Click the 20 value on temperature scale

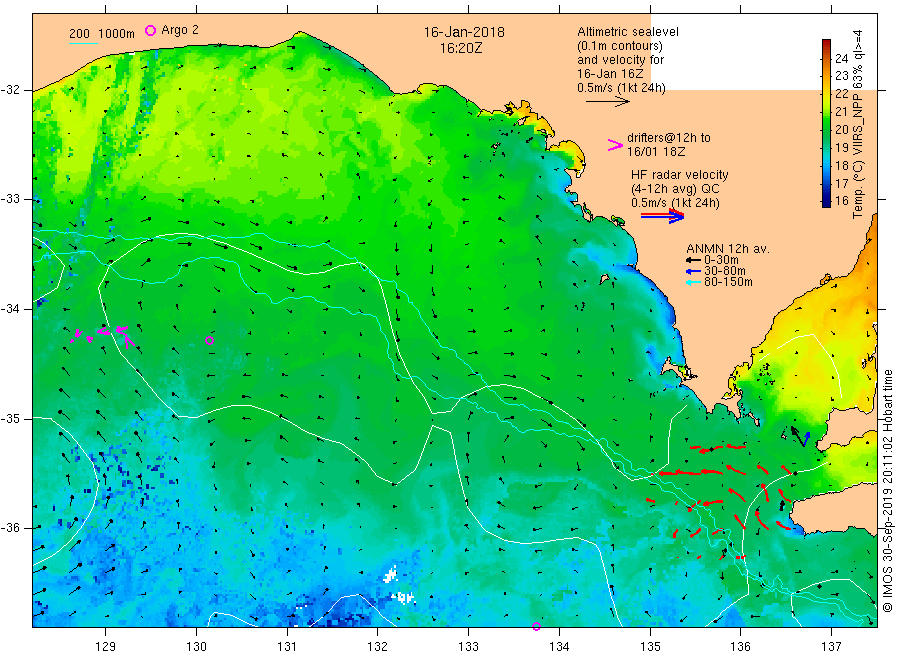[841, 129]
